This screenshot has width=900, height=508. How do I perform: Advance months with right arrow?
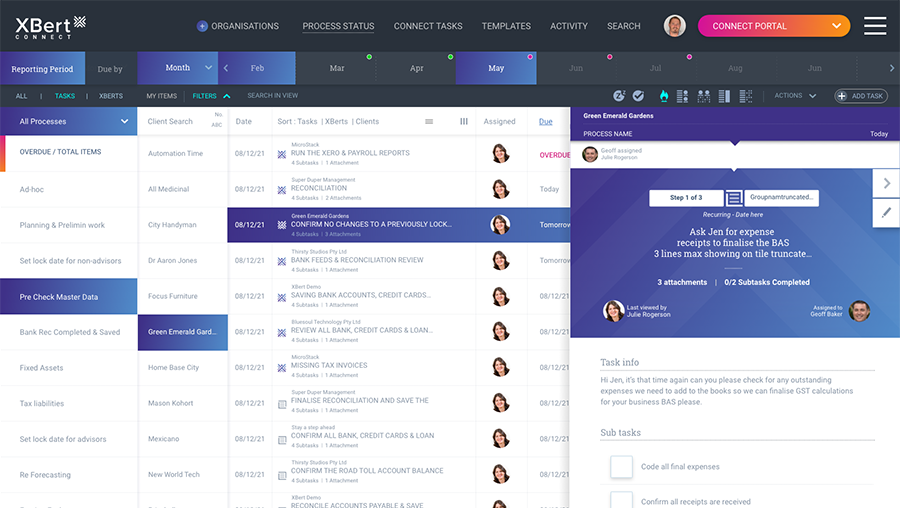[x=891, y=68]
